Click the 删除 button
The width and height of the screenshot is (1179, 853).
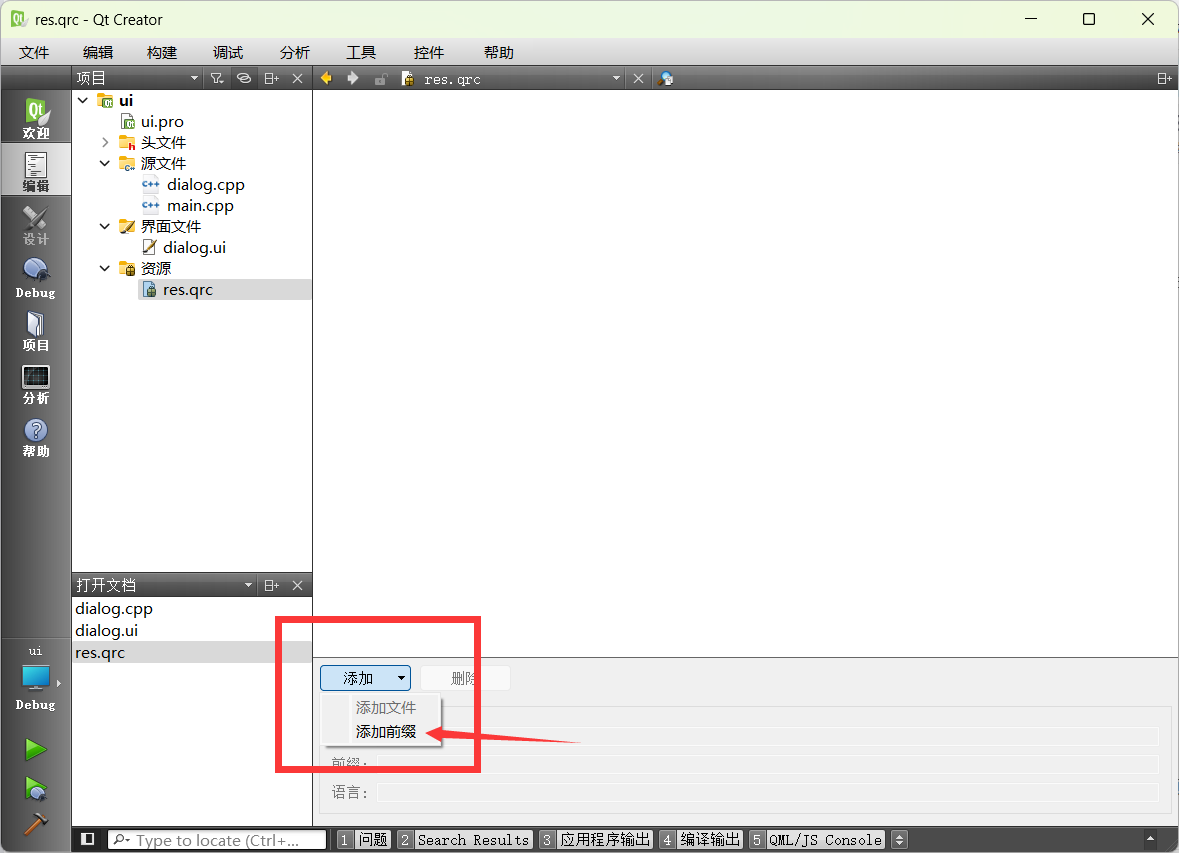[465, 678]
